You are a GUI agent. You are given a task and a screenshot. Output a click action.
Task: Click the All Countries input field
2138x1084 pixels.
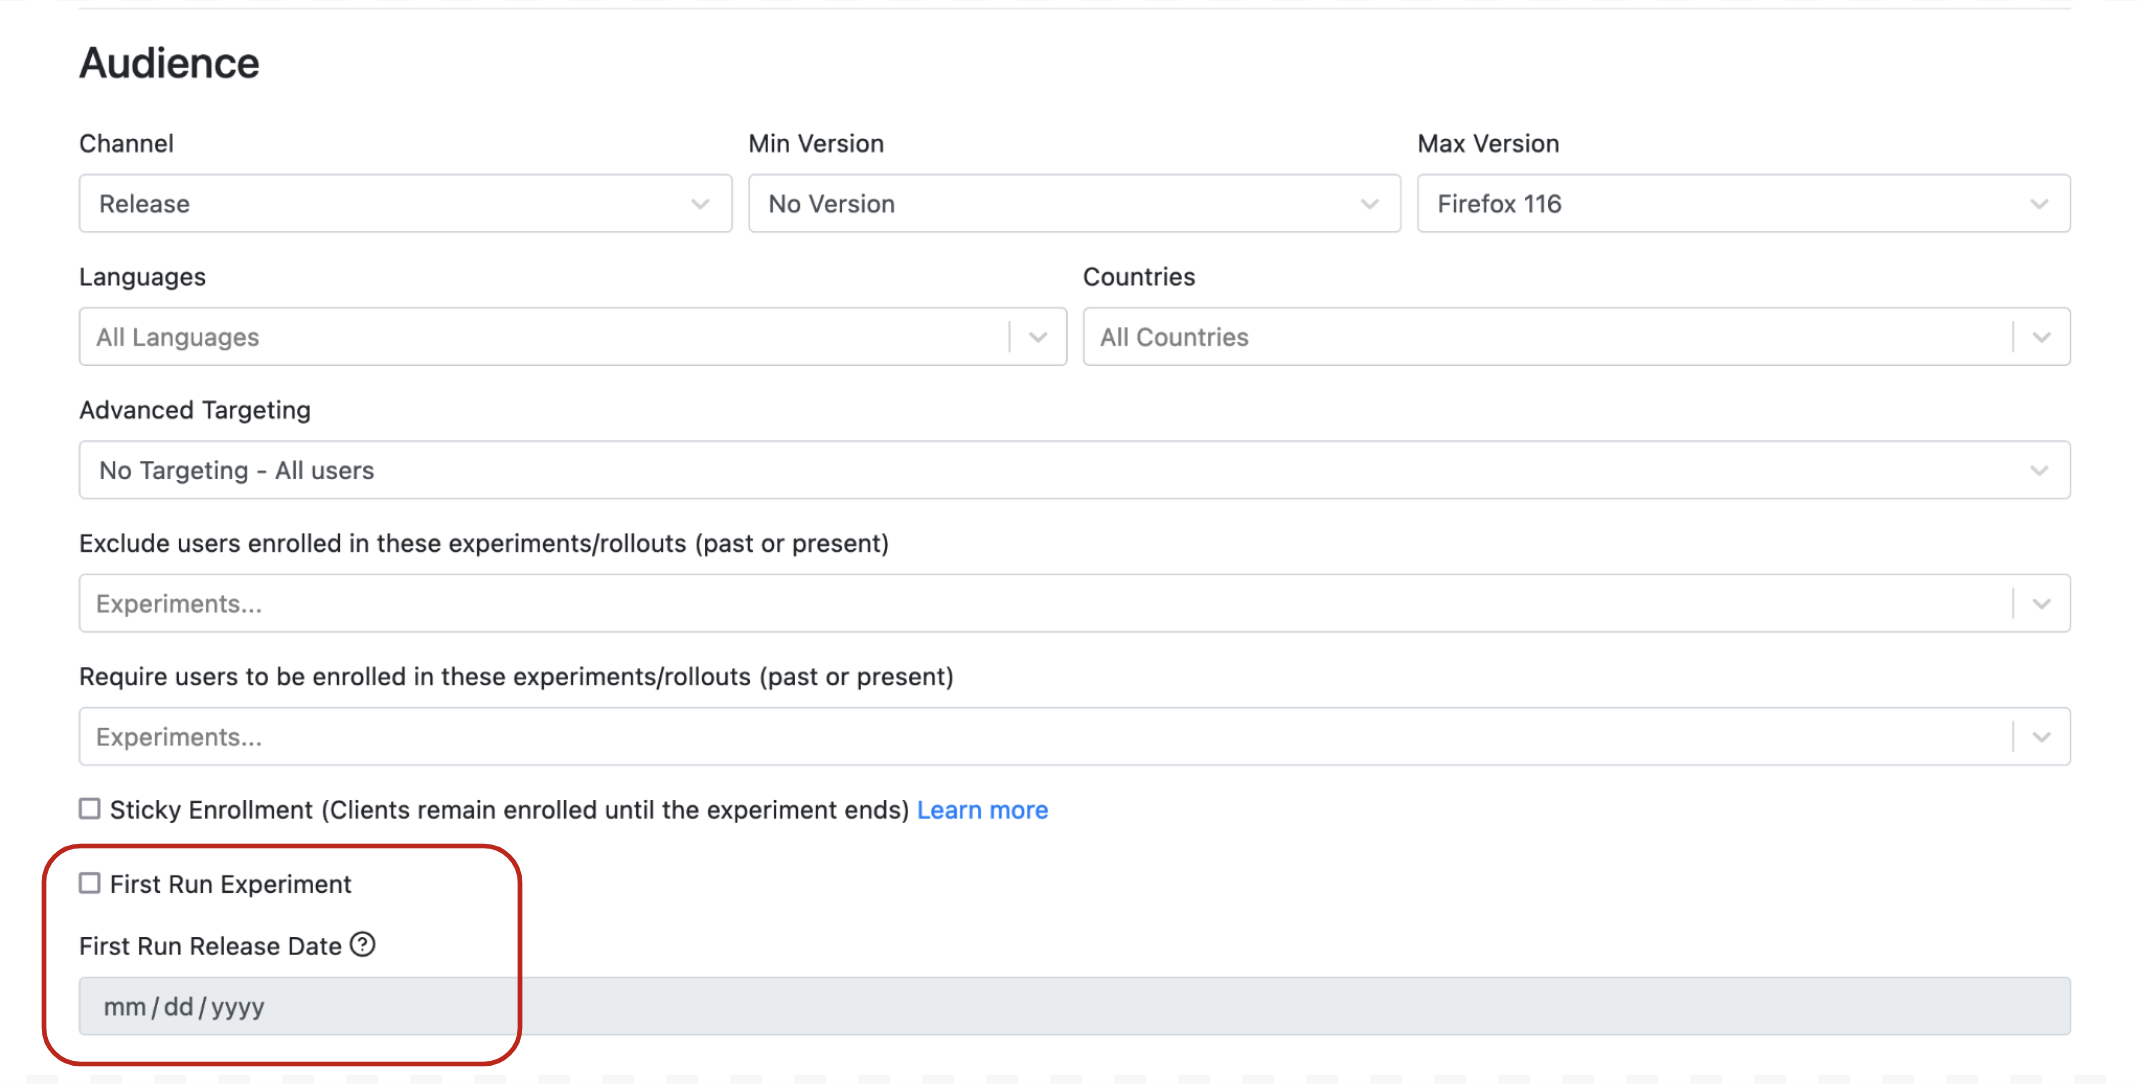(x=1547, y=337)
